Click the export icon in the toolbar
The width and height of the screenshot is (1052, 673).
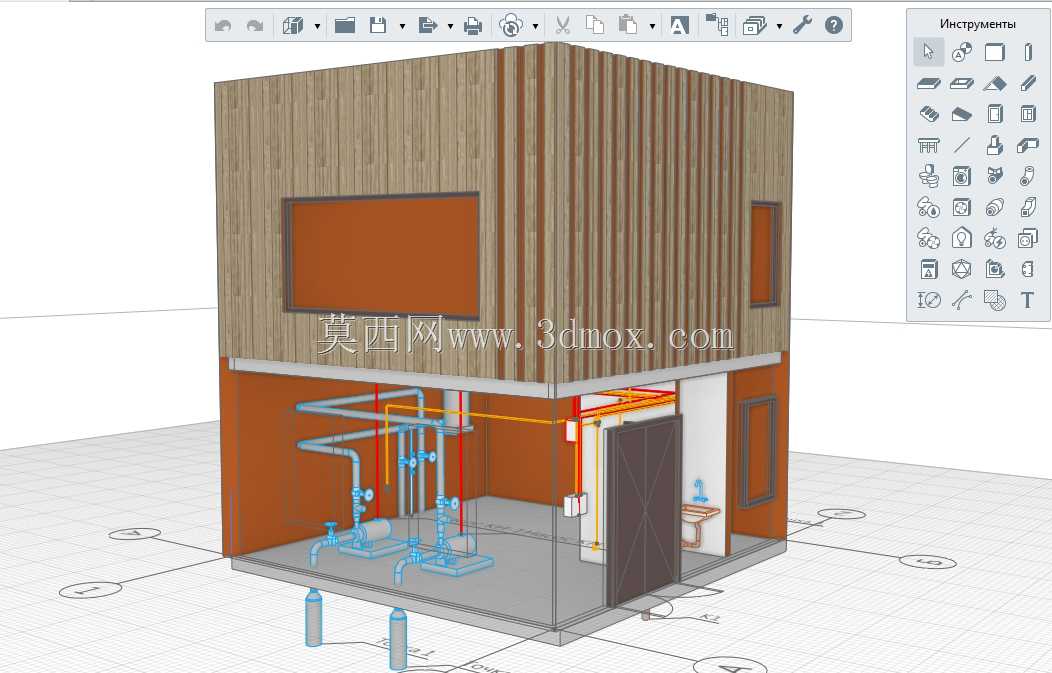coord(427,25)
